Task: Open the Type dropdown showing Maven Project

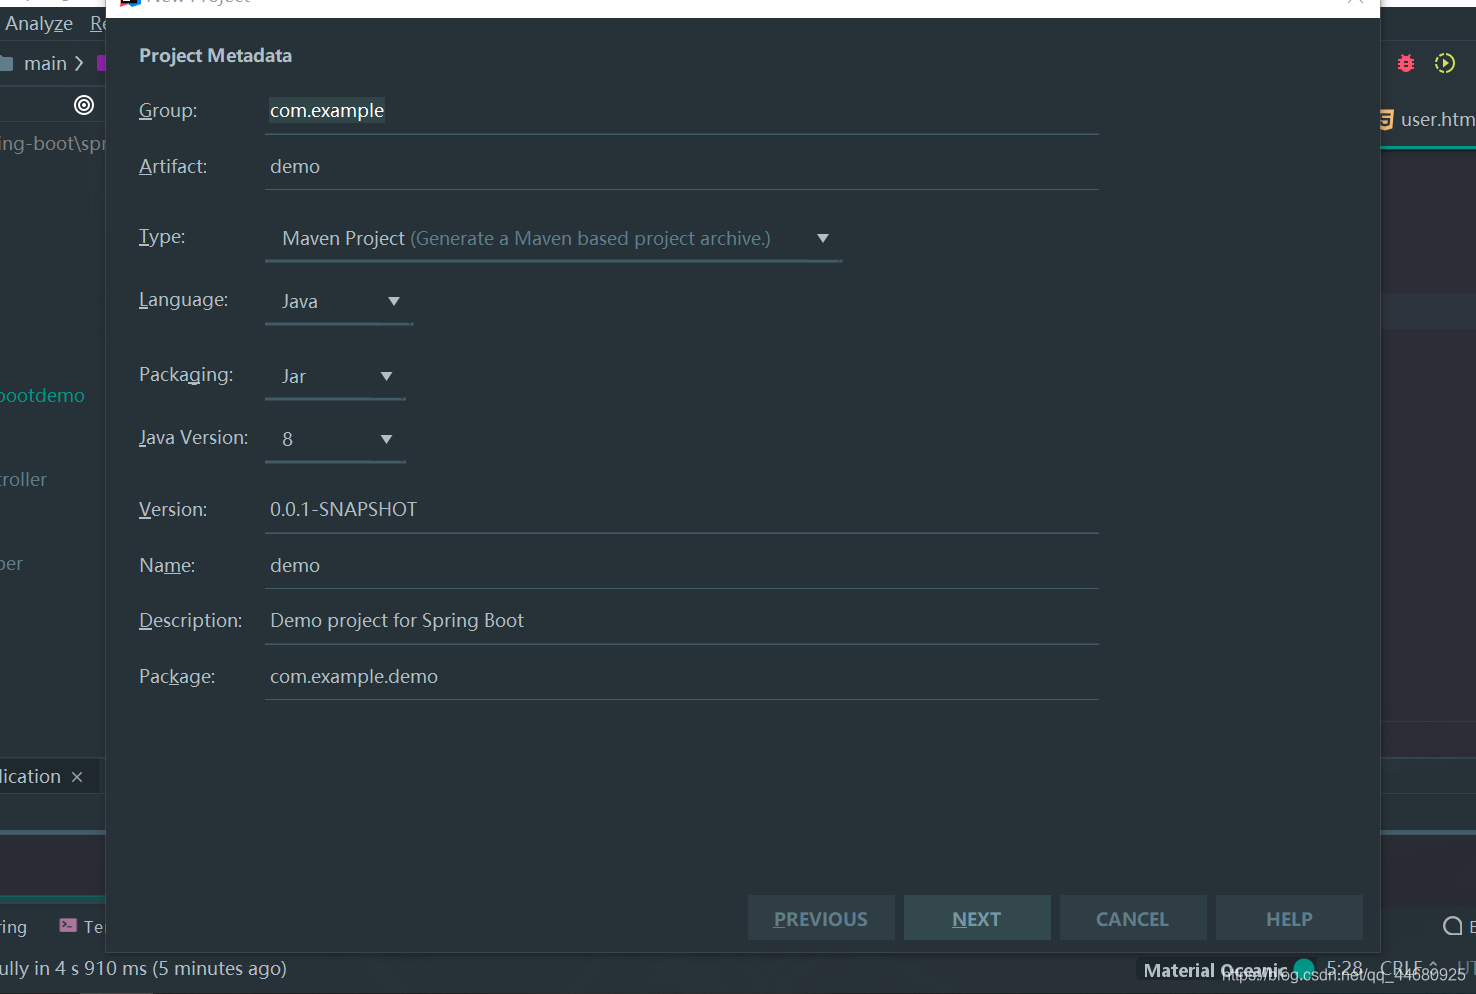Action: tap(553, 238)
